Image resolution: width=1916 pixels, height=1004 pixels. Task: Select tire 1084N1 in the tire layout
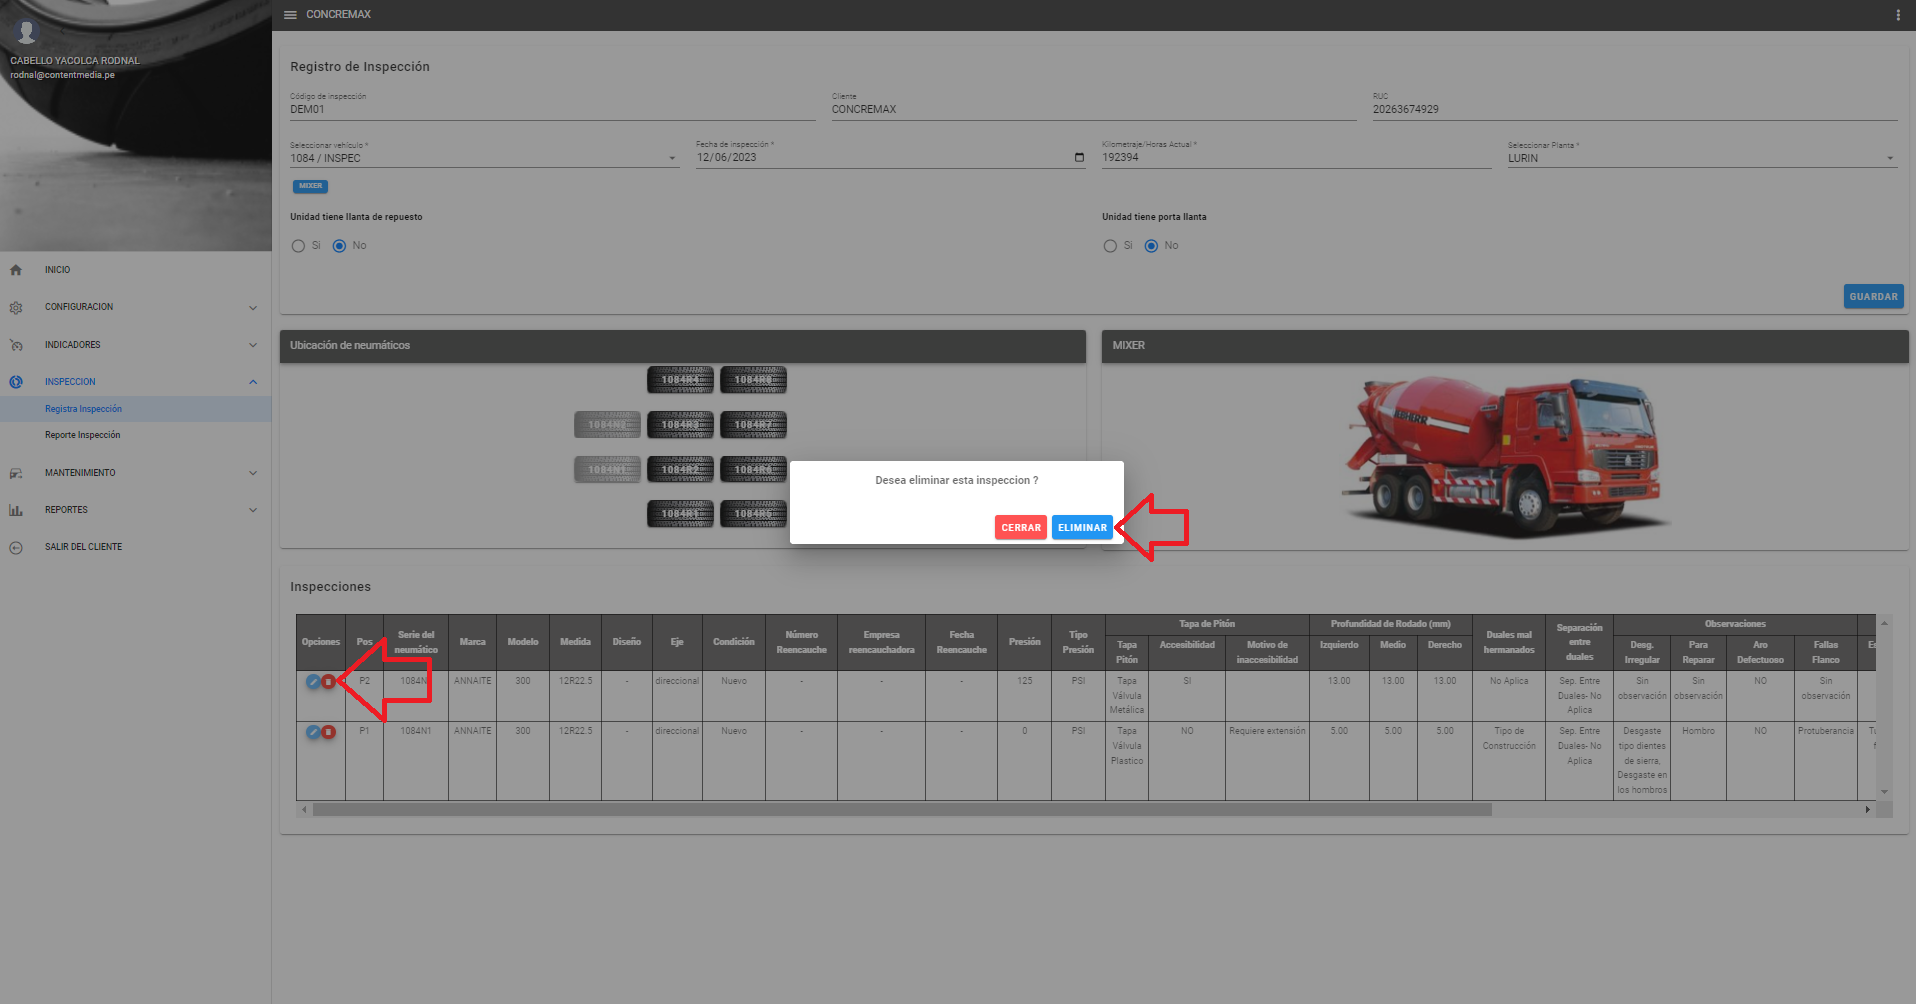607,469
